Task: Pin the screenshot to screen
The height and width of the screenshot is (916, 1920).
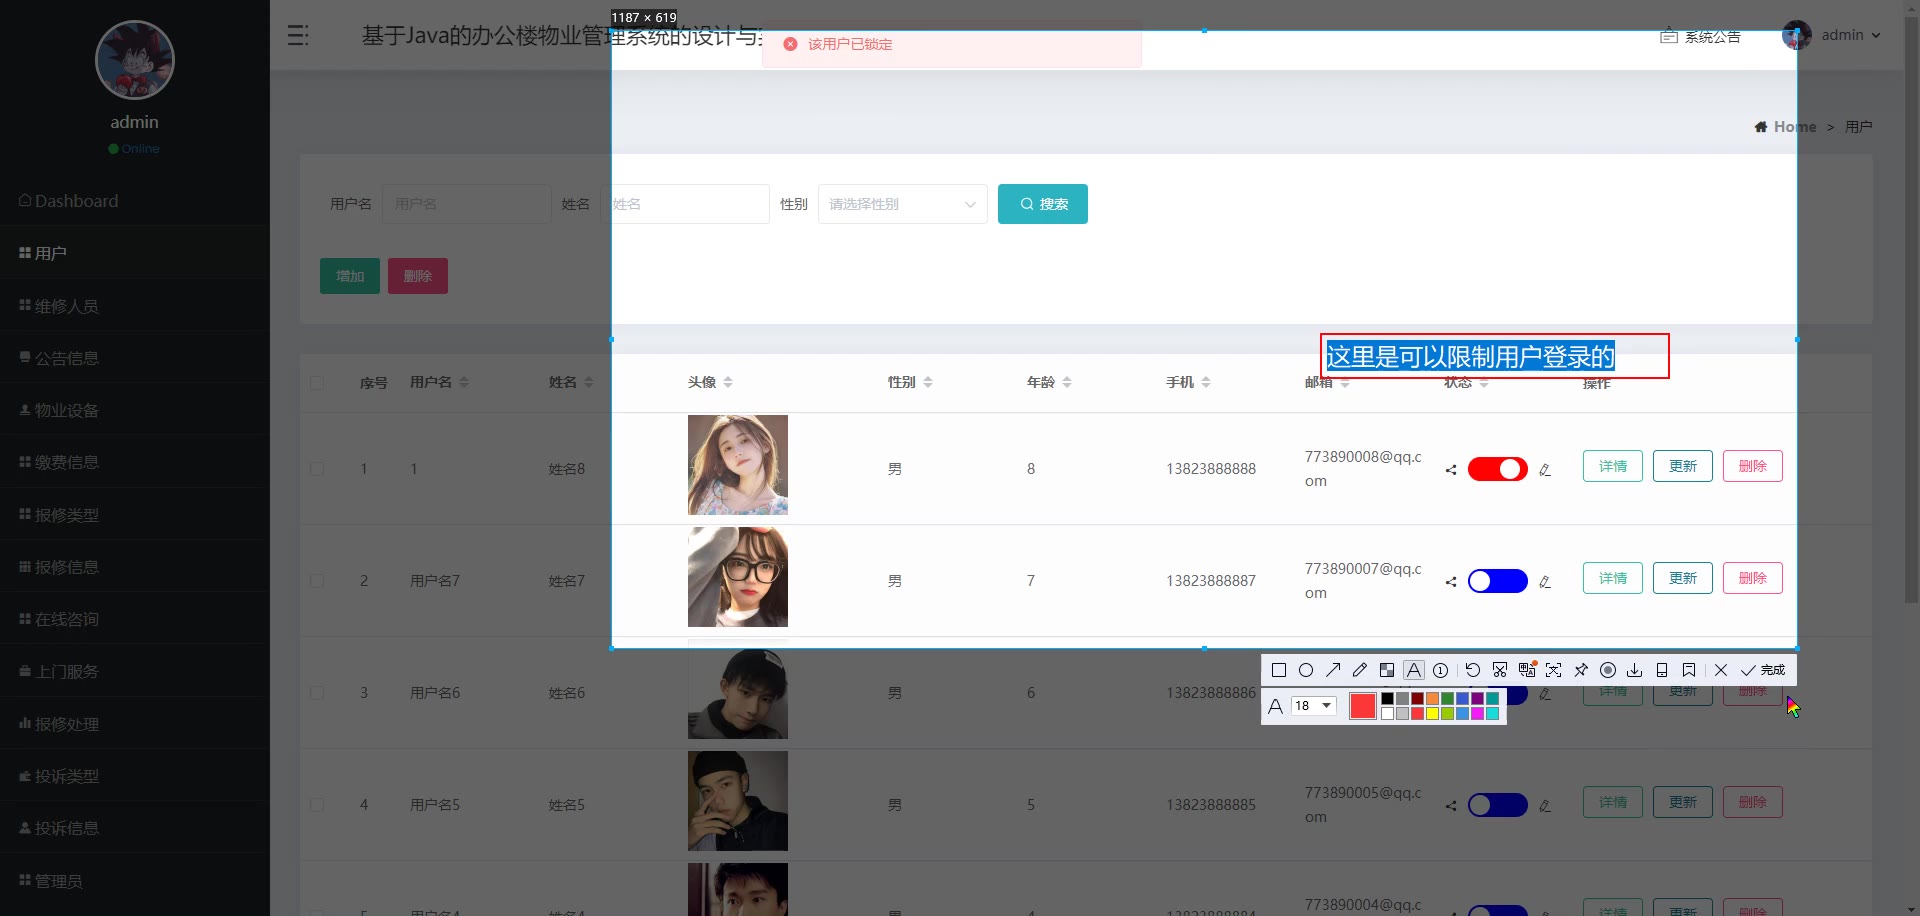Action: tap(1581, 670)
